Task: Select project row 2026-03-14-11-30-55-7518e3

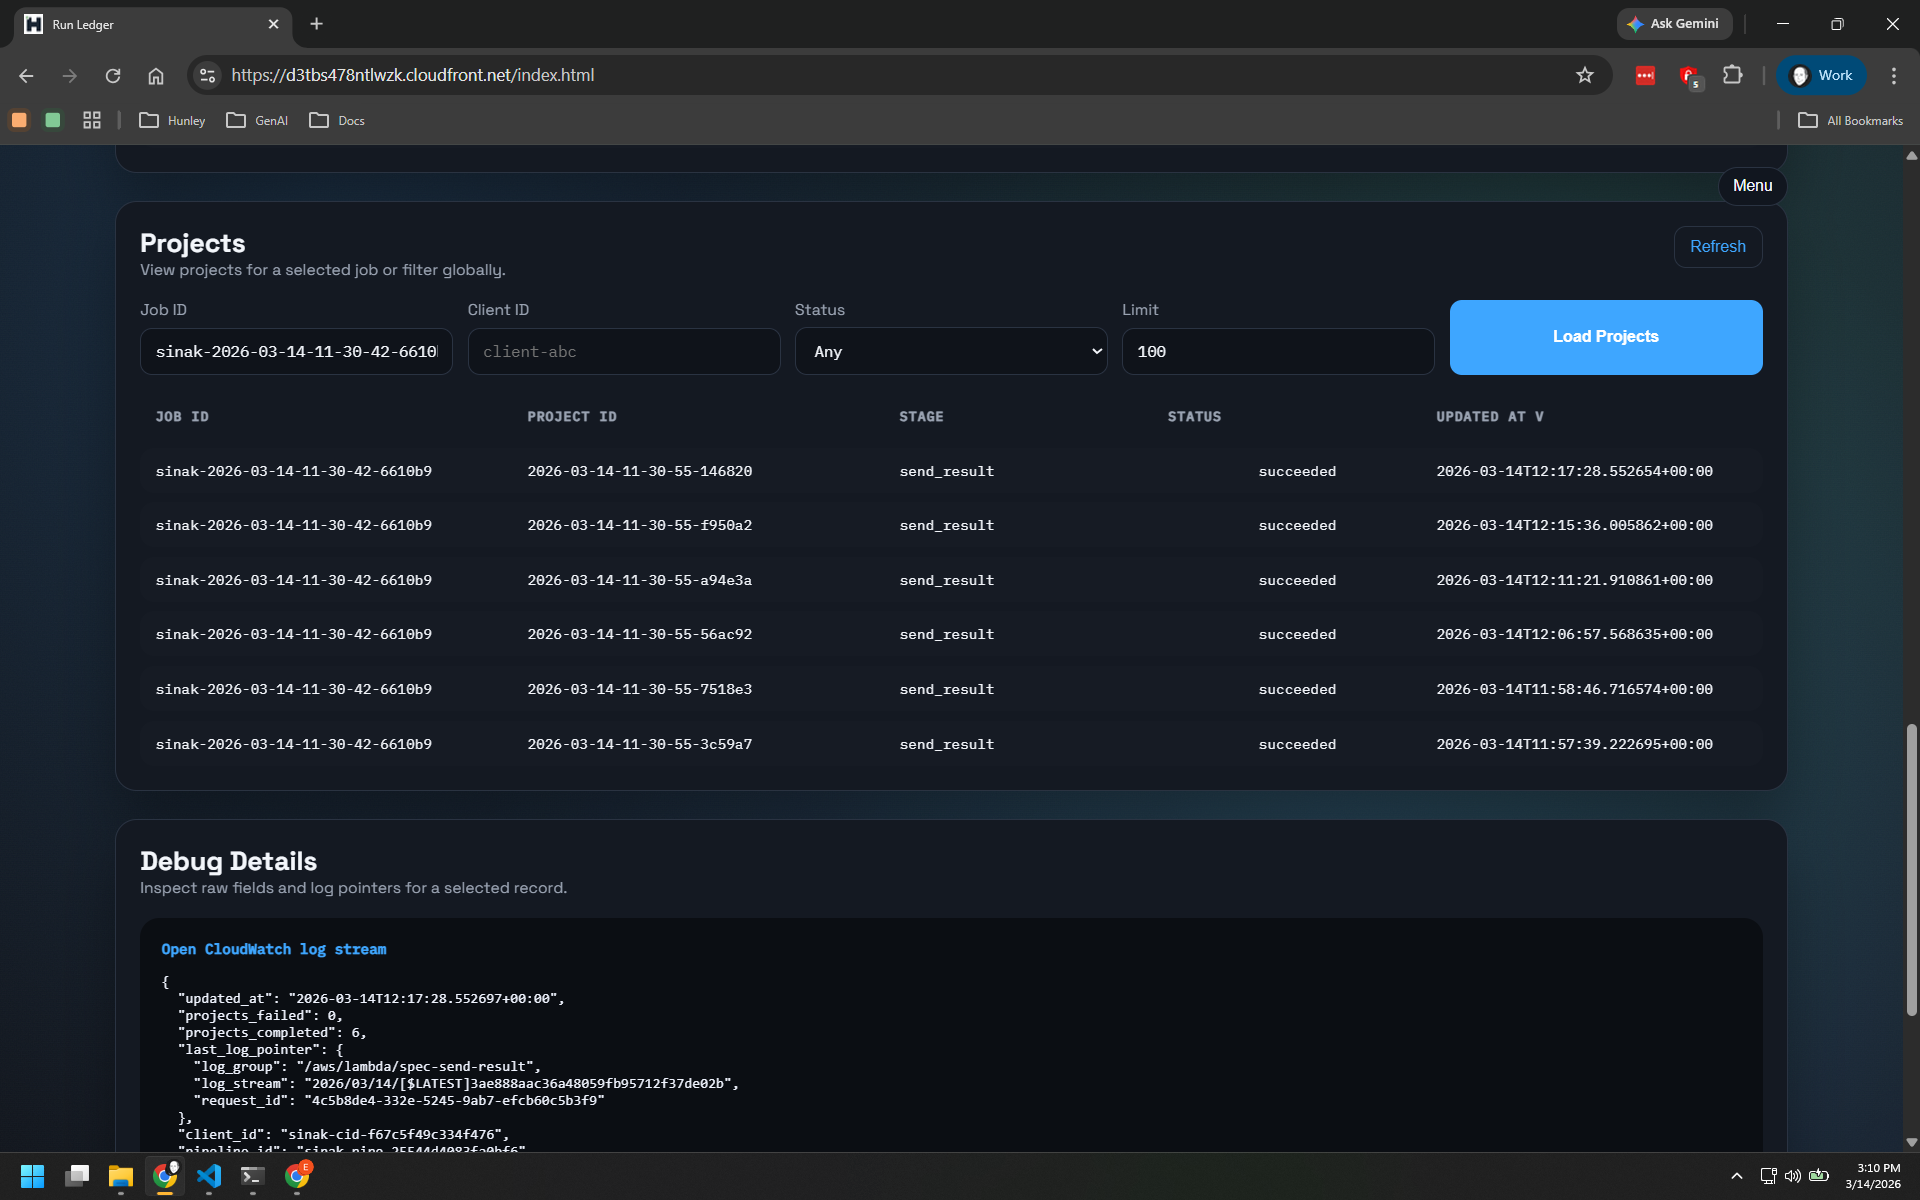Action: 951,689
